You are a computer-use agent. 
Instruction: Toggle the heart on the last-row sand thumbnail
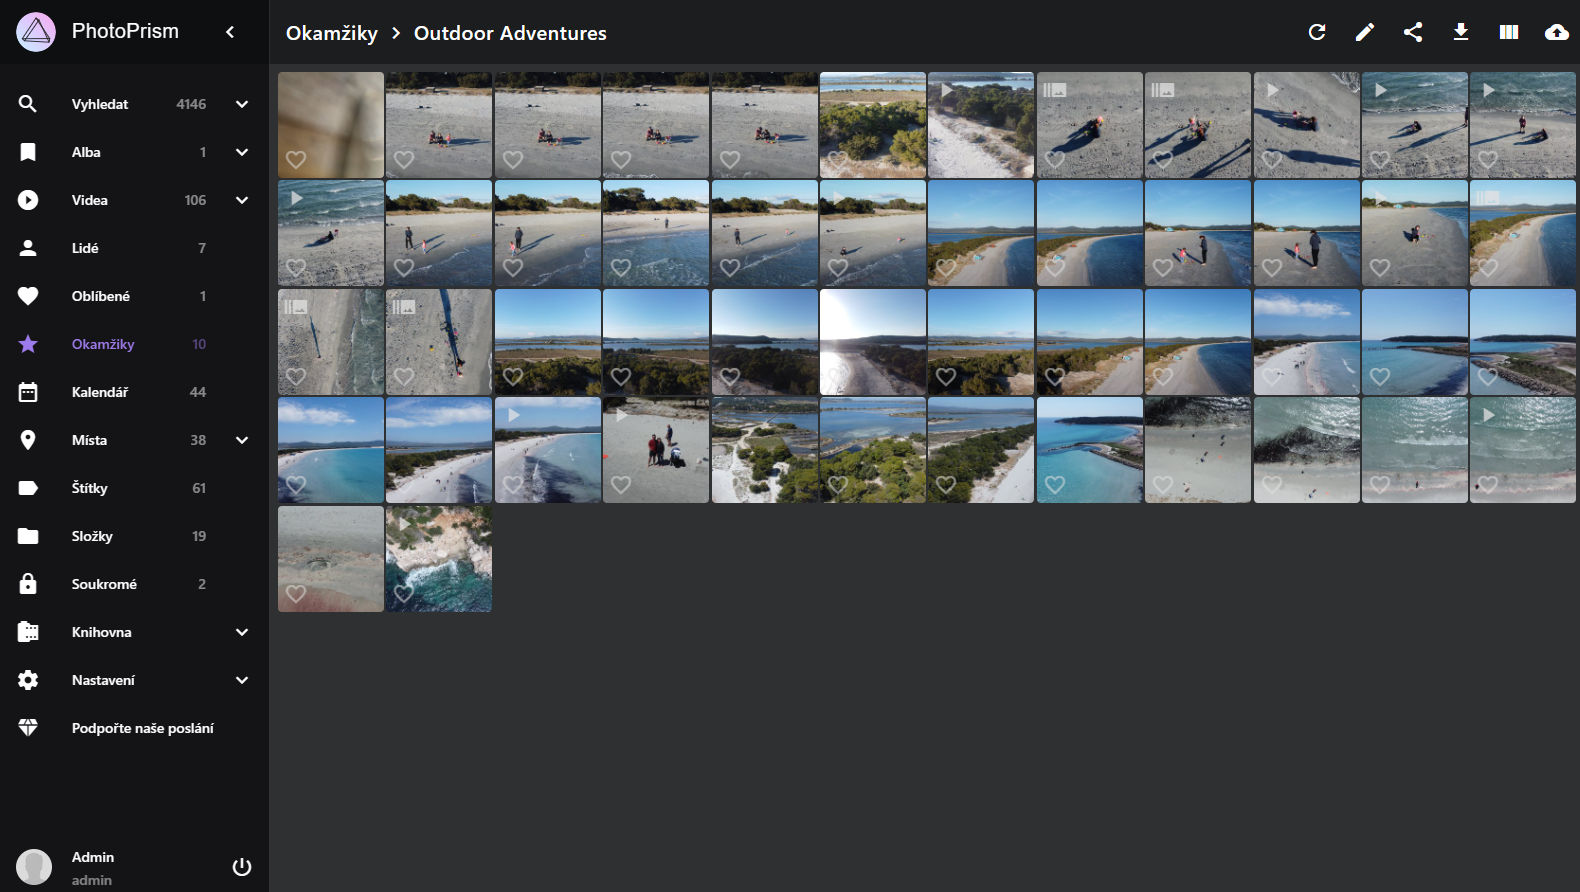296,593
